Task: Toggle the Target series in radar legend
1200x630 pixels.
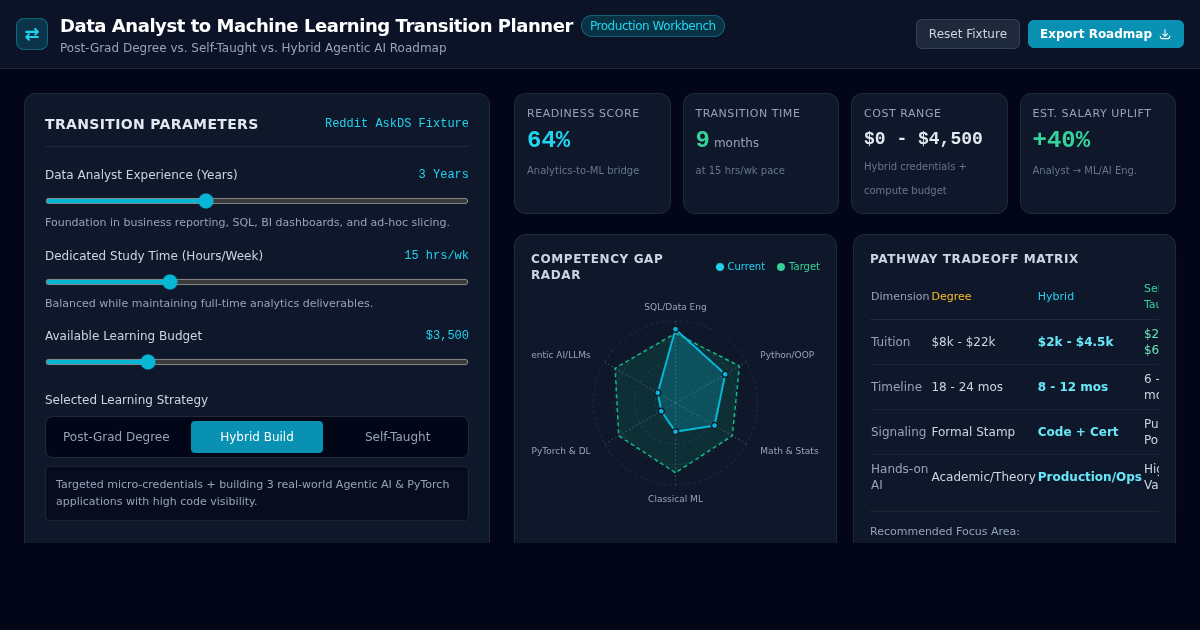Action: tap(798, 267)
